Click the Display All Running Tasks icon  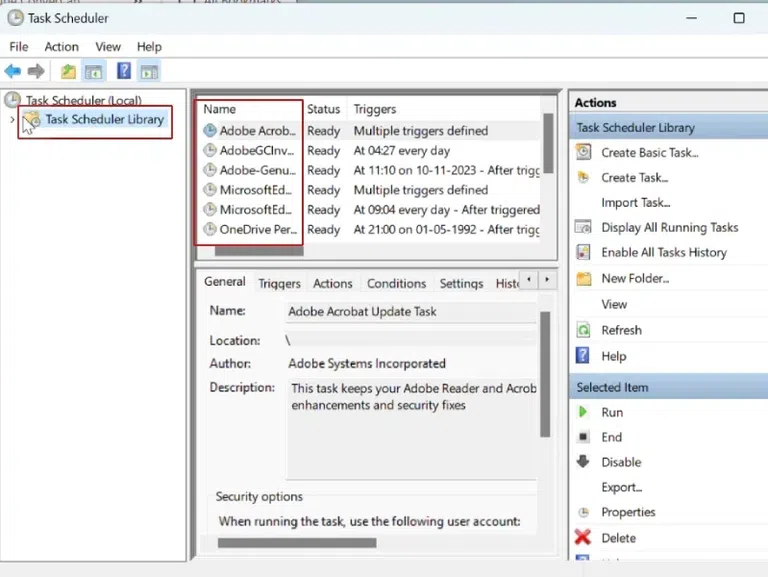coord(583,227)
